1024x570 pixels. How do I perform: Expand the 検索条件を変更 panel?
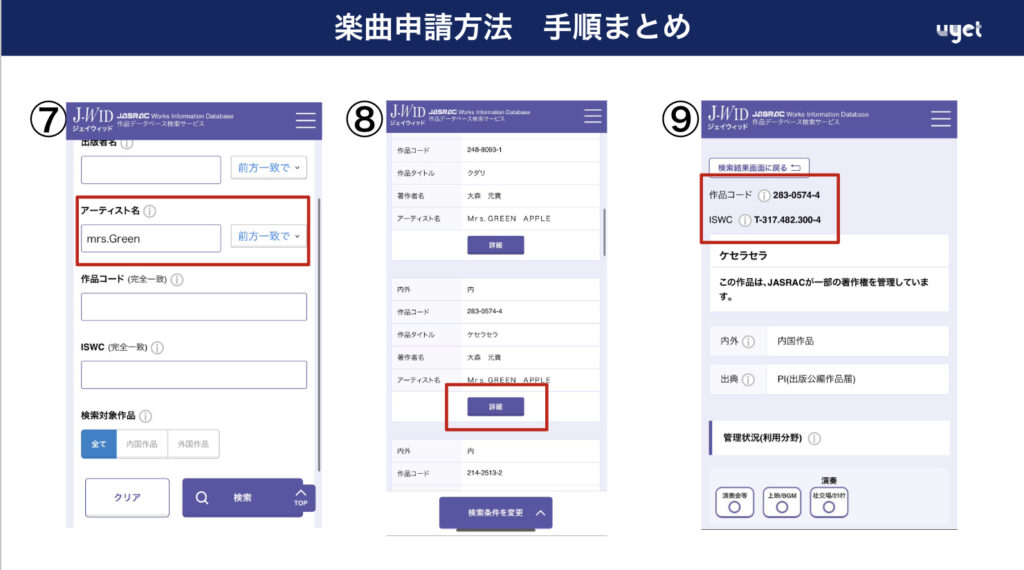click(x=495, y=513)
